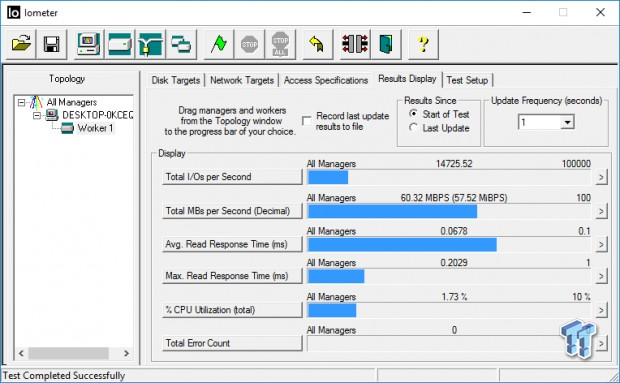Click the % CPU Utilization progress bar
This screenshot has height=383, width=620.
449,310
